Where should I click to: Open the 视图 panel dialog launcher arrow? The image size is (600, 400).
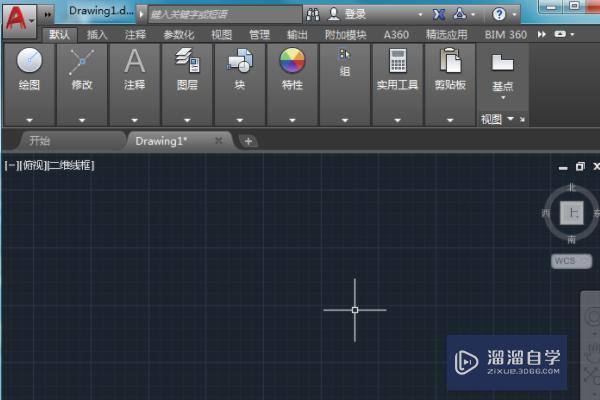(x=522, y=119)
